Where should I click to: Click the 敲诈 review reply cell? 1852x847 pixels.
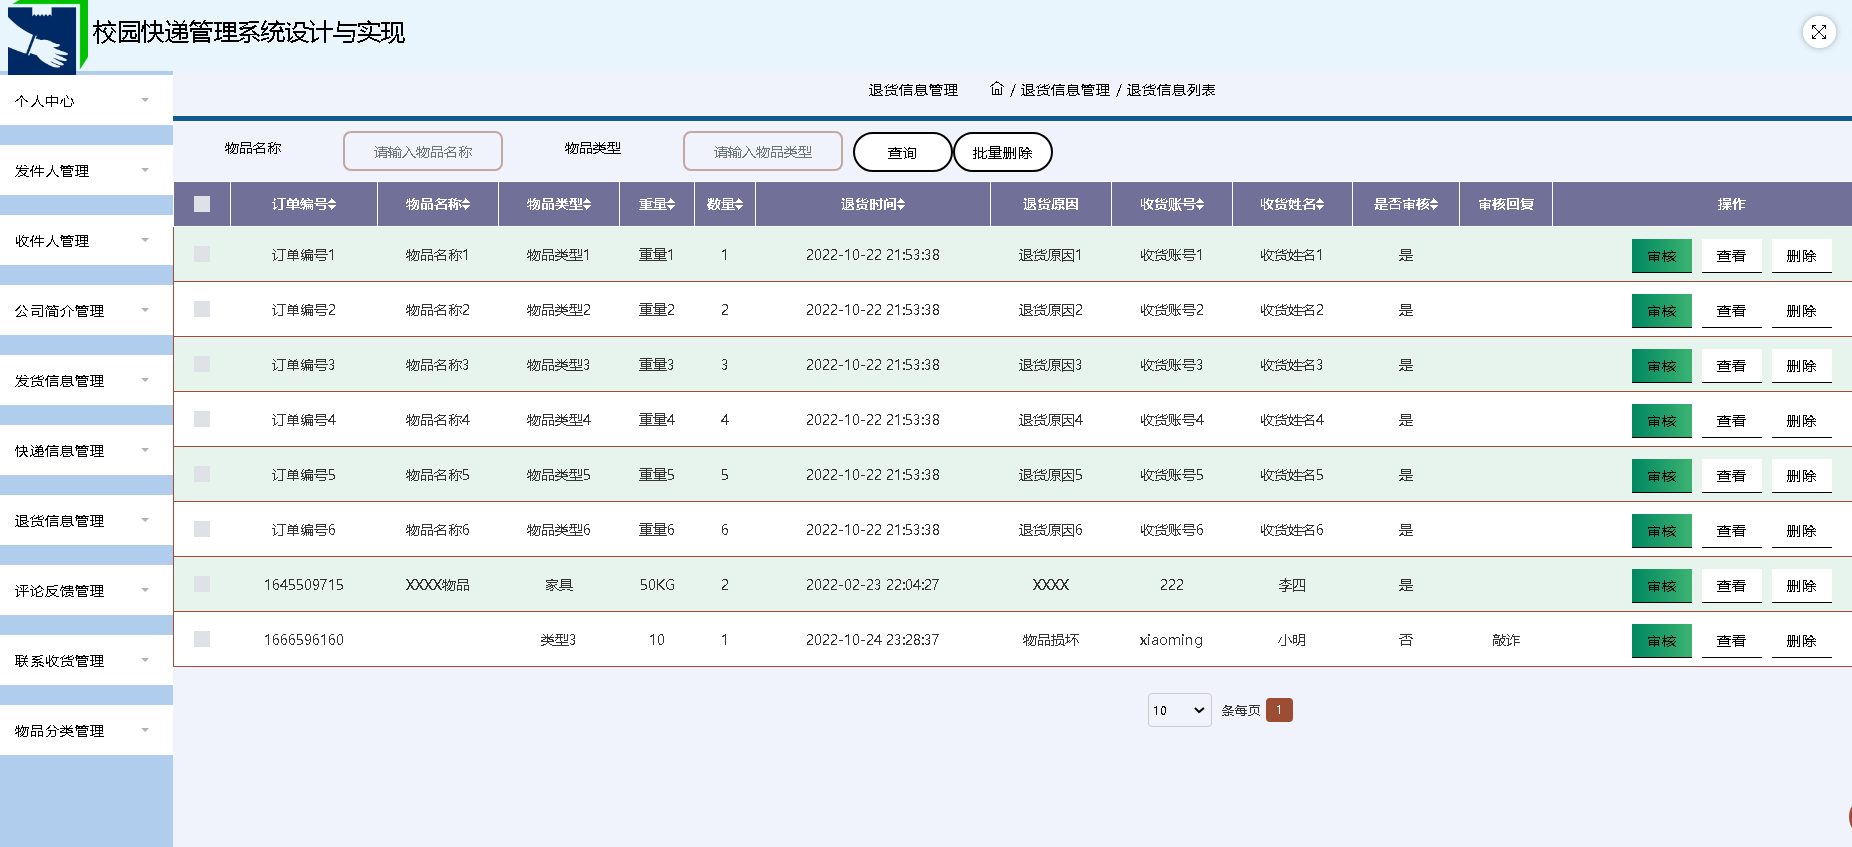click(x=1506, y=640)
